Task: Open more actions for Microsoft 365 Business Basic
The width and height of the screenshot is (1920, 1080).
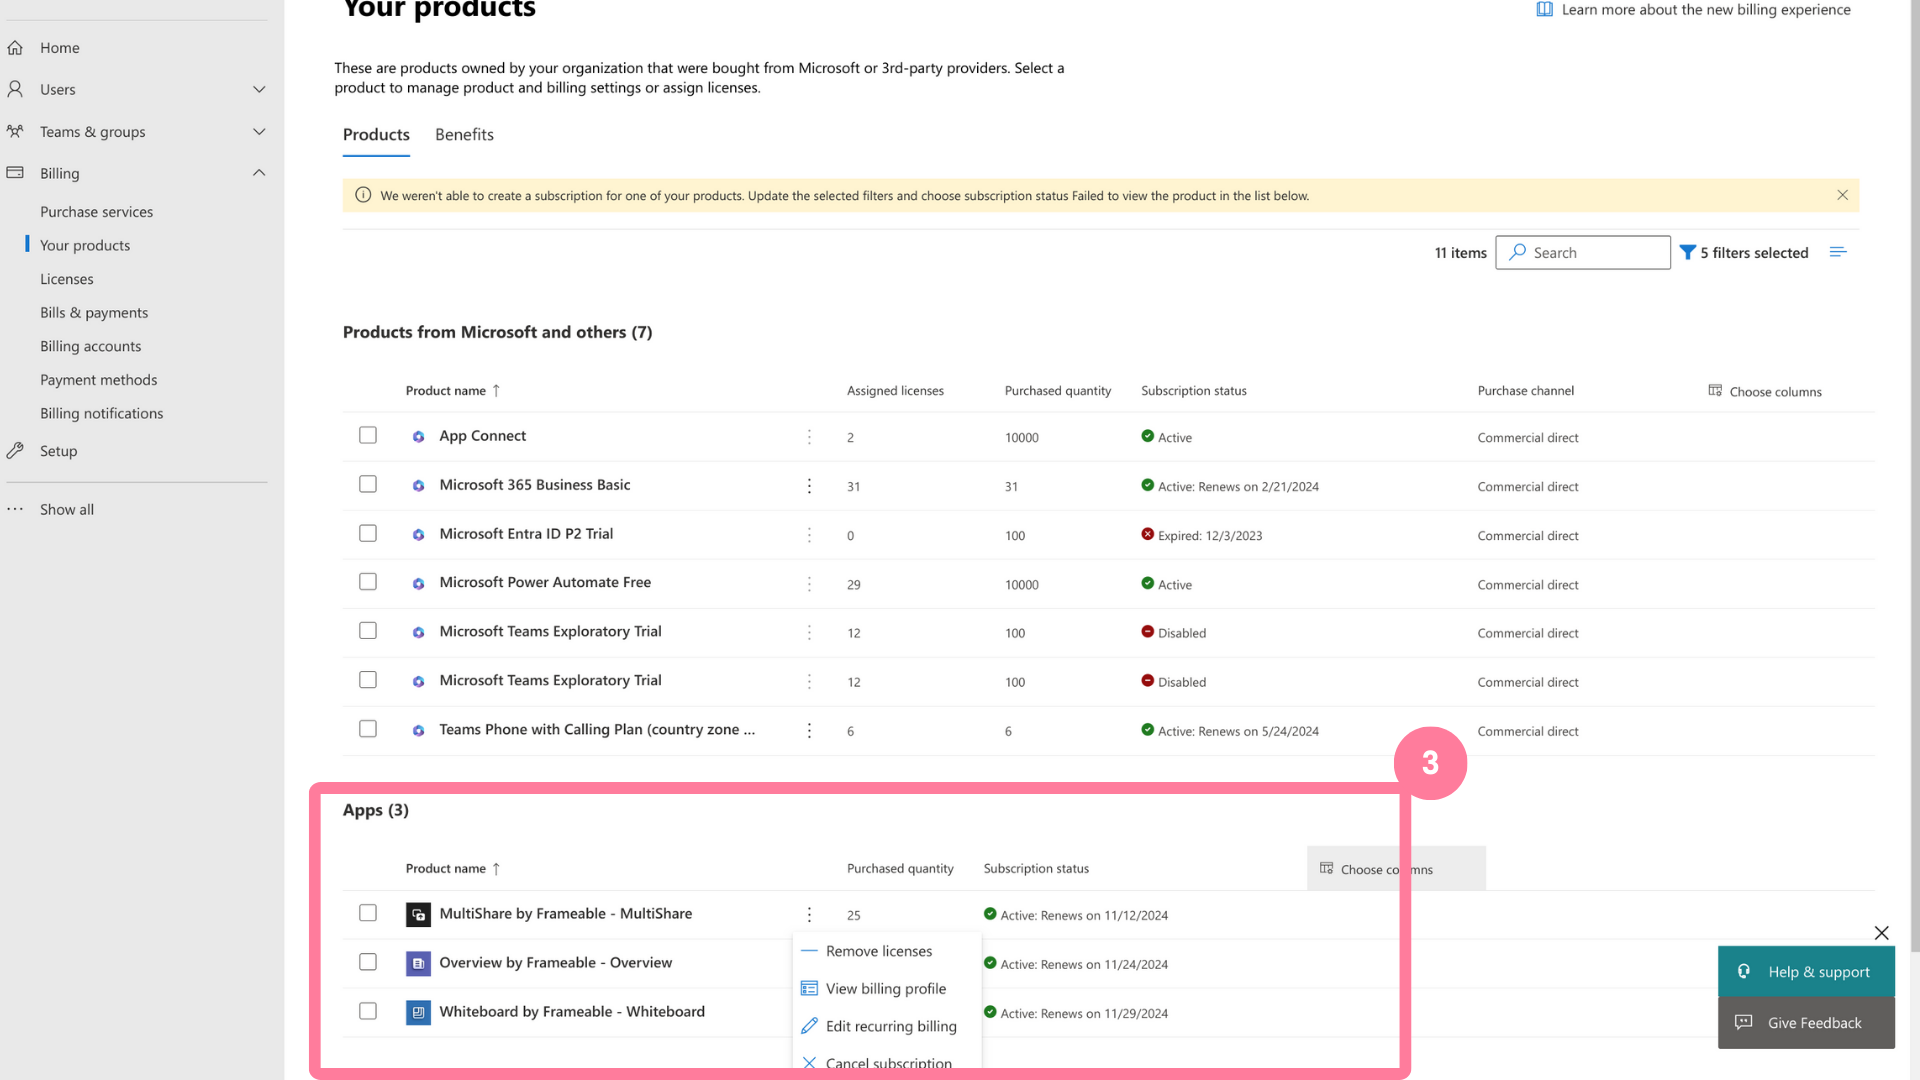Action: click(x=809, y=486)
